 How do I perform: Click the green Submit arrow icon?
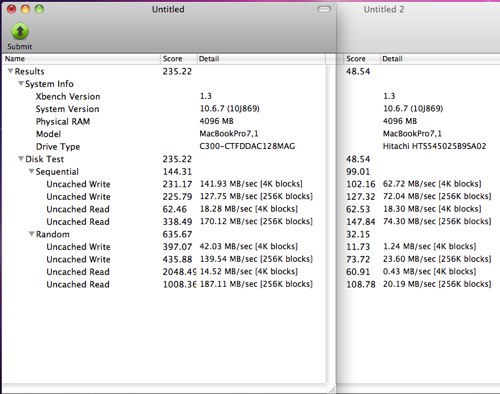tap(20, 32)
